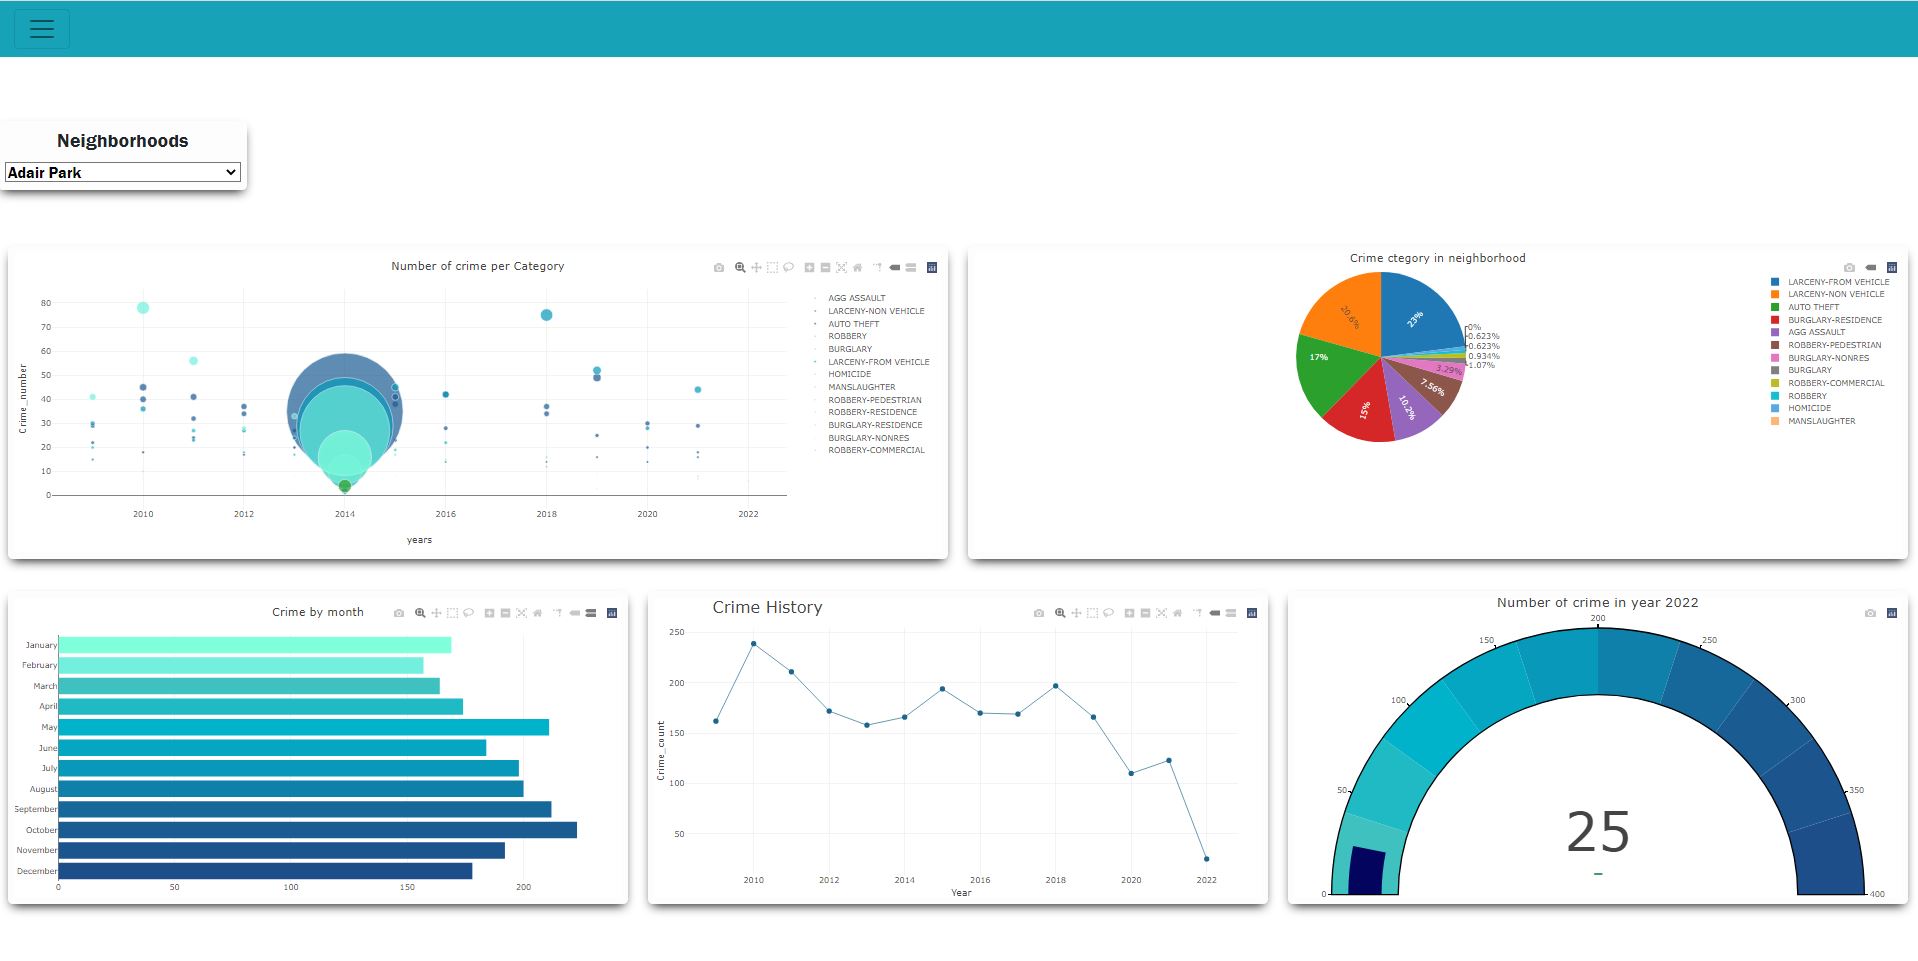Hide AGG ASSAULT slice via pie legend label
1918x961 pixels.
click(1816, 332)
